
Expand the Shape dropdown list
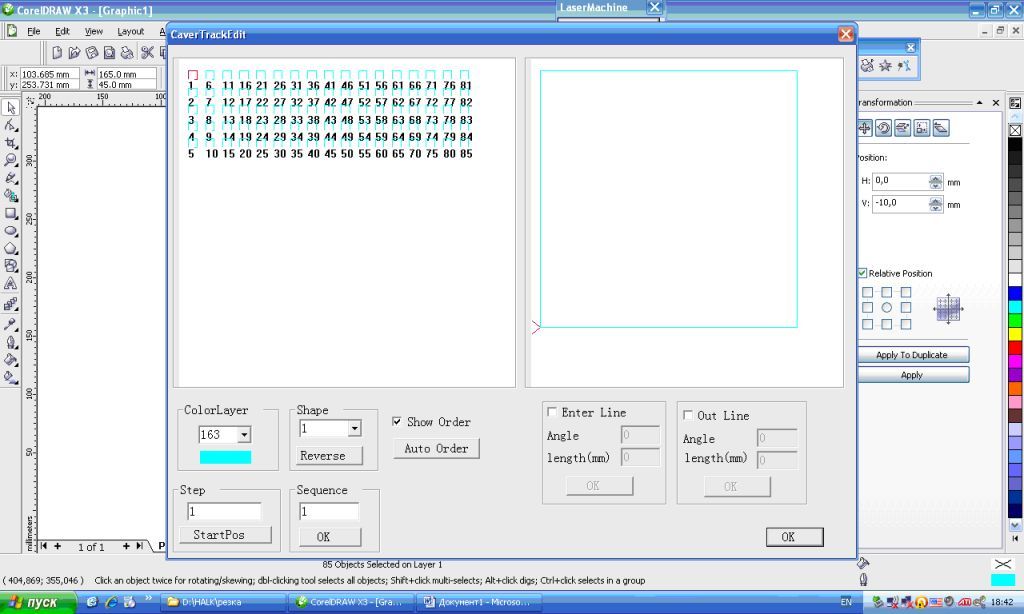coord(354,429)
